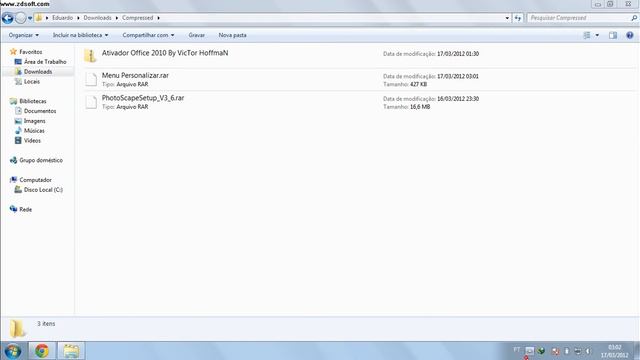Click the 427 KB size value
The image size is (640, 360).
418,84
